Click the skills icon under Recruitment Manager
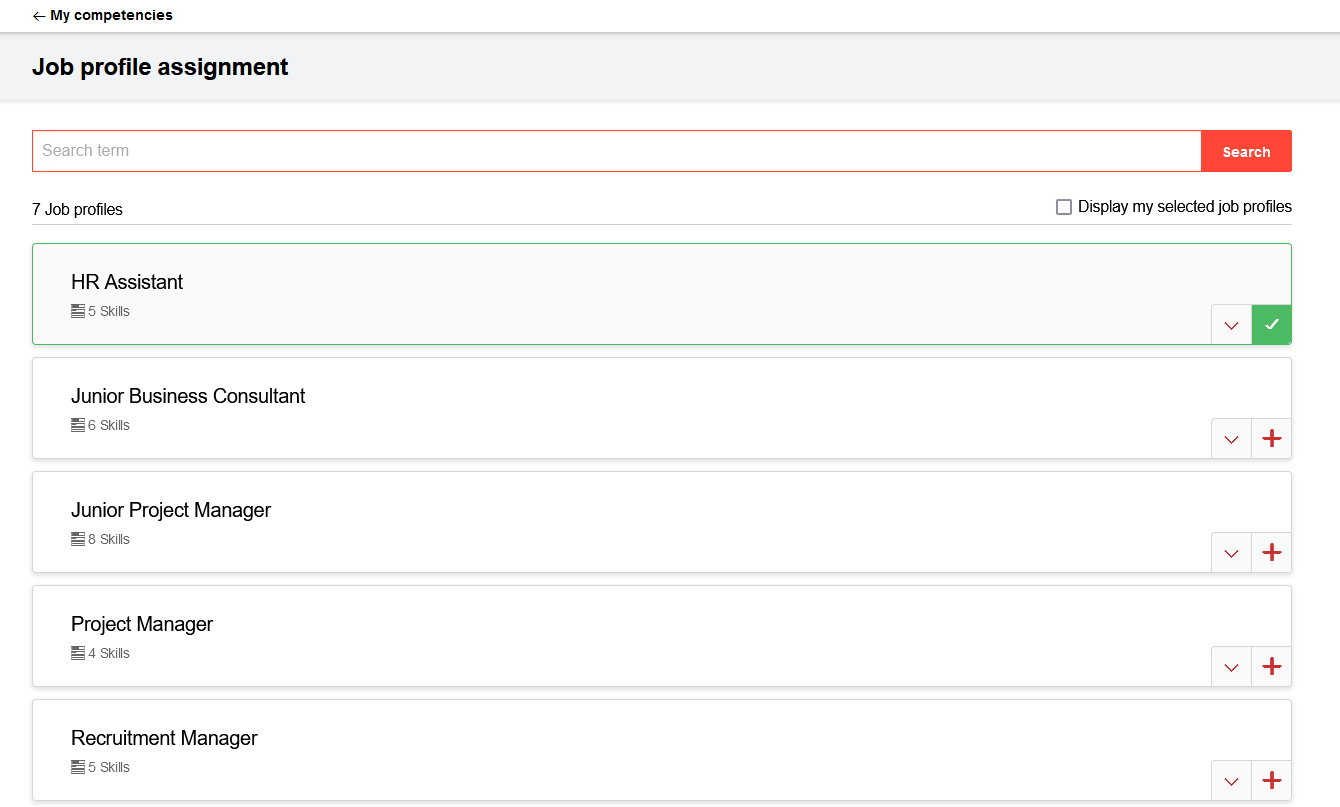Viewport: 1340px width, 807px height. click(78, 767)
